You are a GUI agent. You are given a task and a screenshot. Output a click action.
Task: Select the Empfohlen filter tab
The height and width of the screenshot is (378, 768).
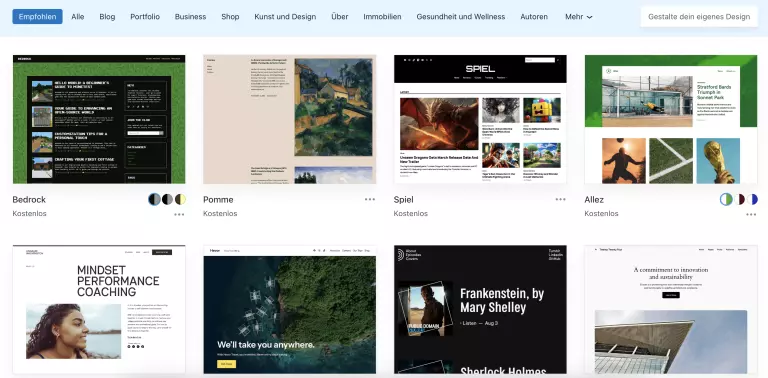pos(37,17)
